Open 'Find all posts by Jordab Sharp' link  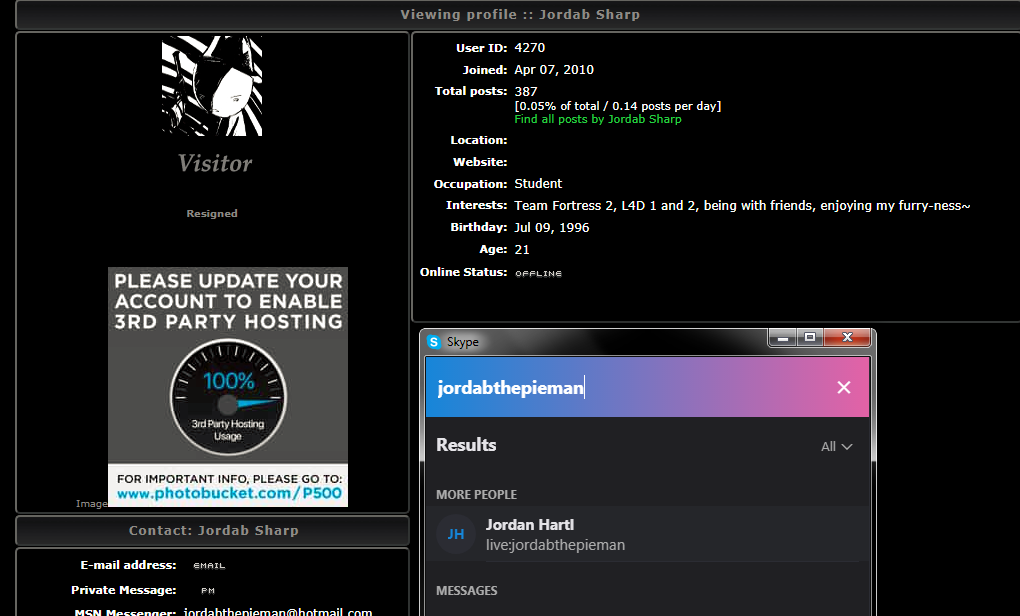click(598, 119)
